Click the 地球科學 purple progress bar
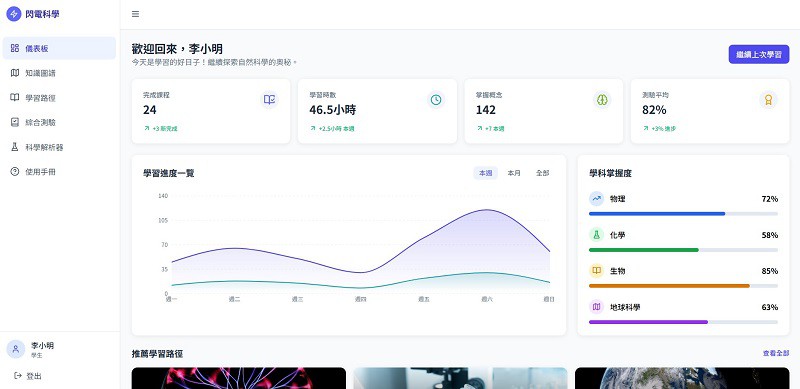800x389 pixels. [x=648, y=322]
